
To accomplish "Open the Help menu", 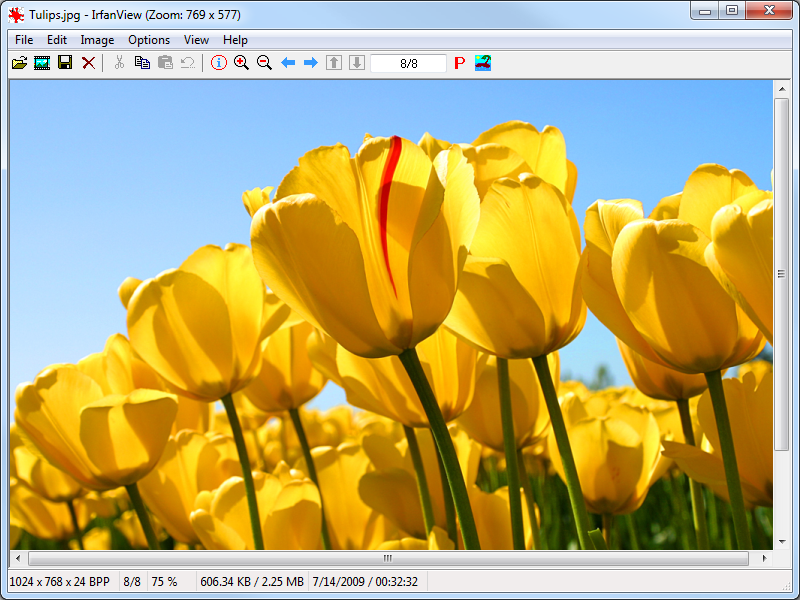I will (x=235, y=40).
